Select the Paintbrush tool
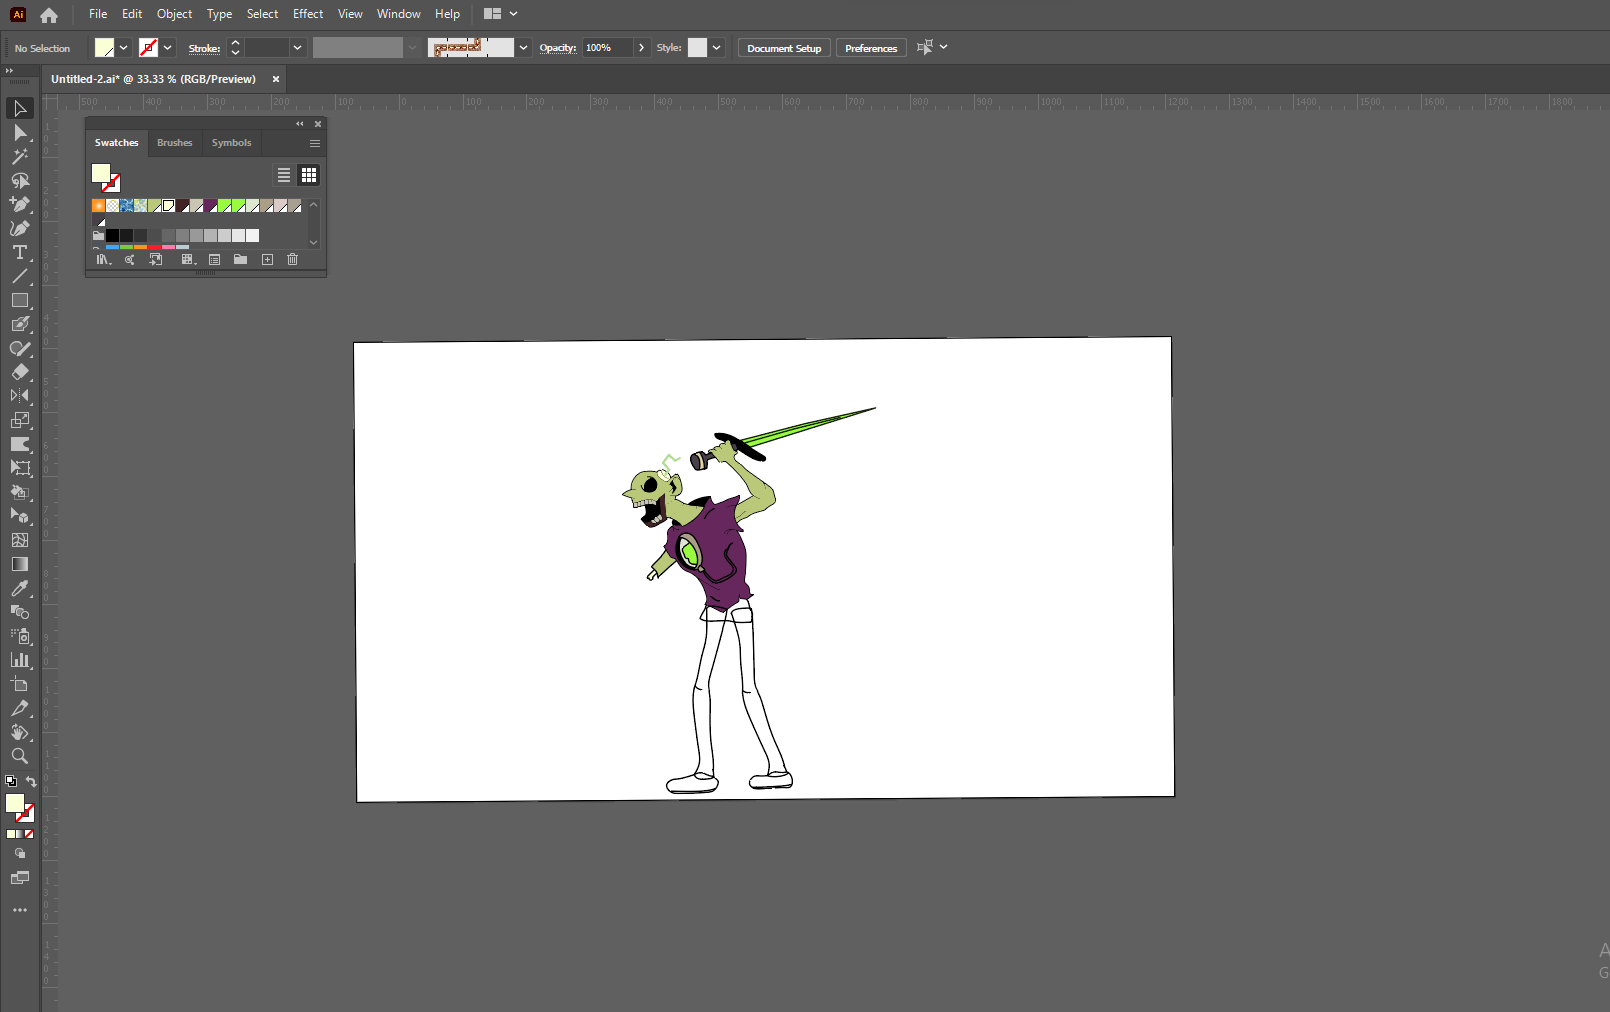 [x=19, y=324]
